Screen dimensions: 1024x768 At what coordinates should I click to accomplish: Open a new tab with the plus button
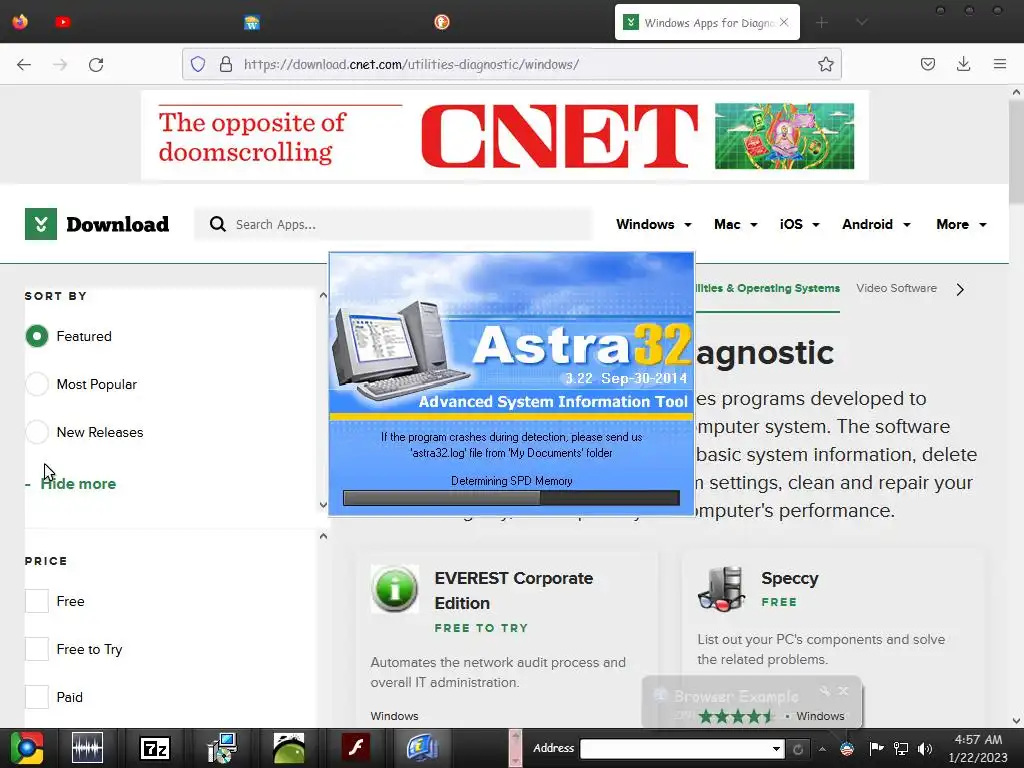822,23
